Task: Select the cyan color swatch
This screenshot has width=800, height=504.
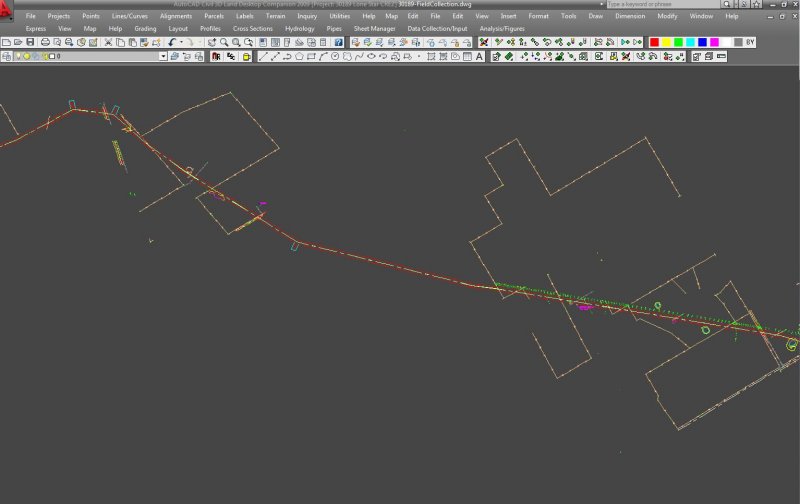Action: [690, 42]
